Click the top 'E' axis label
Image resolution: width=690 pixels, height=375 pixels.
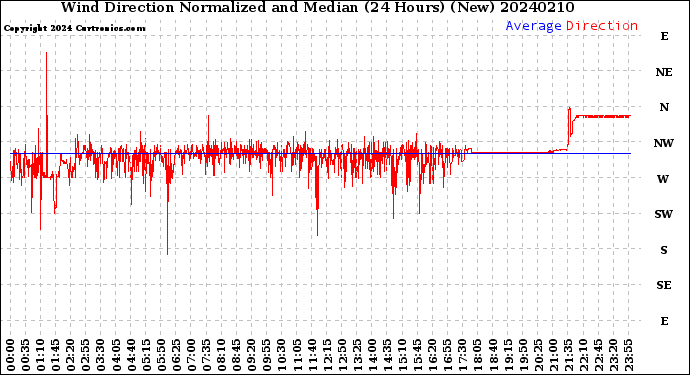[664, 36]
